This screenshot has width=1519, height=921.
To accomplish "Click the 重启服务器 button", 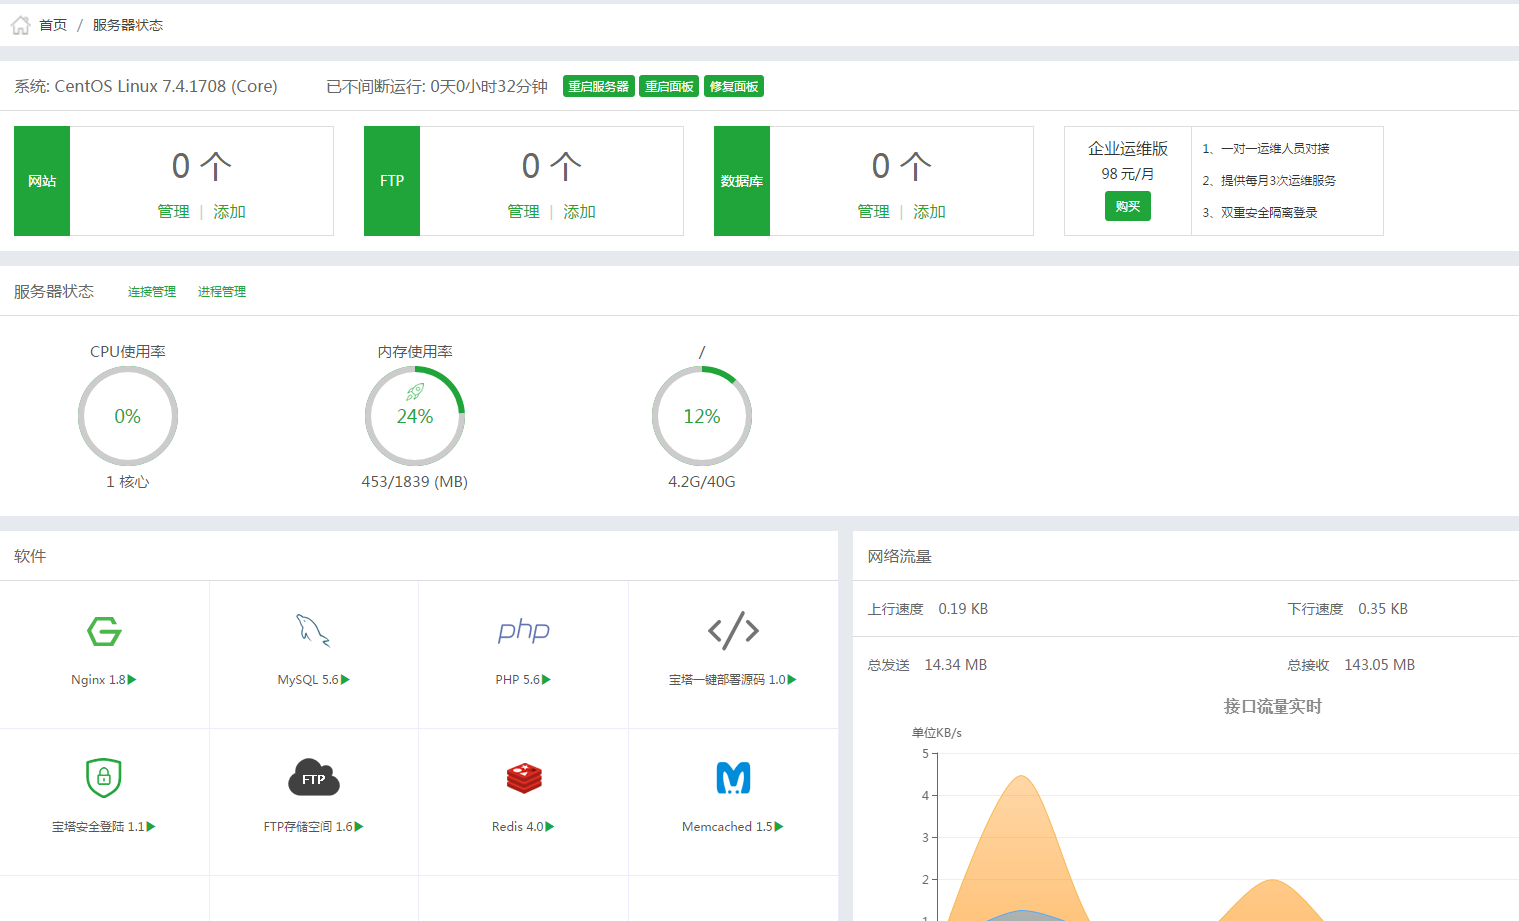I will point(599,87).
